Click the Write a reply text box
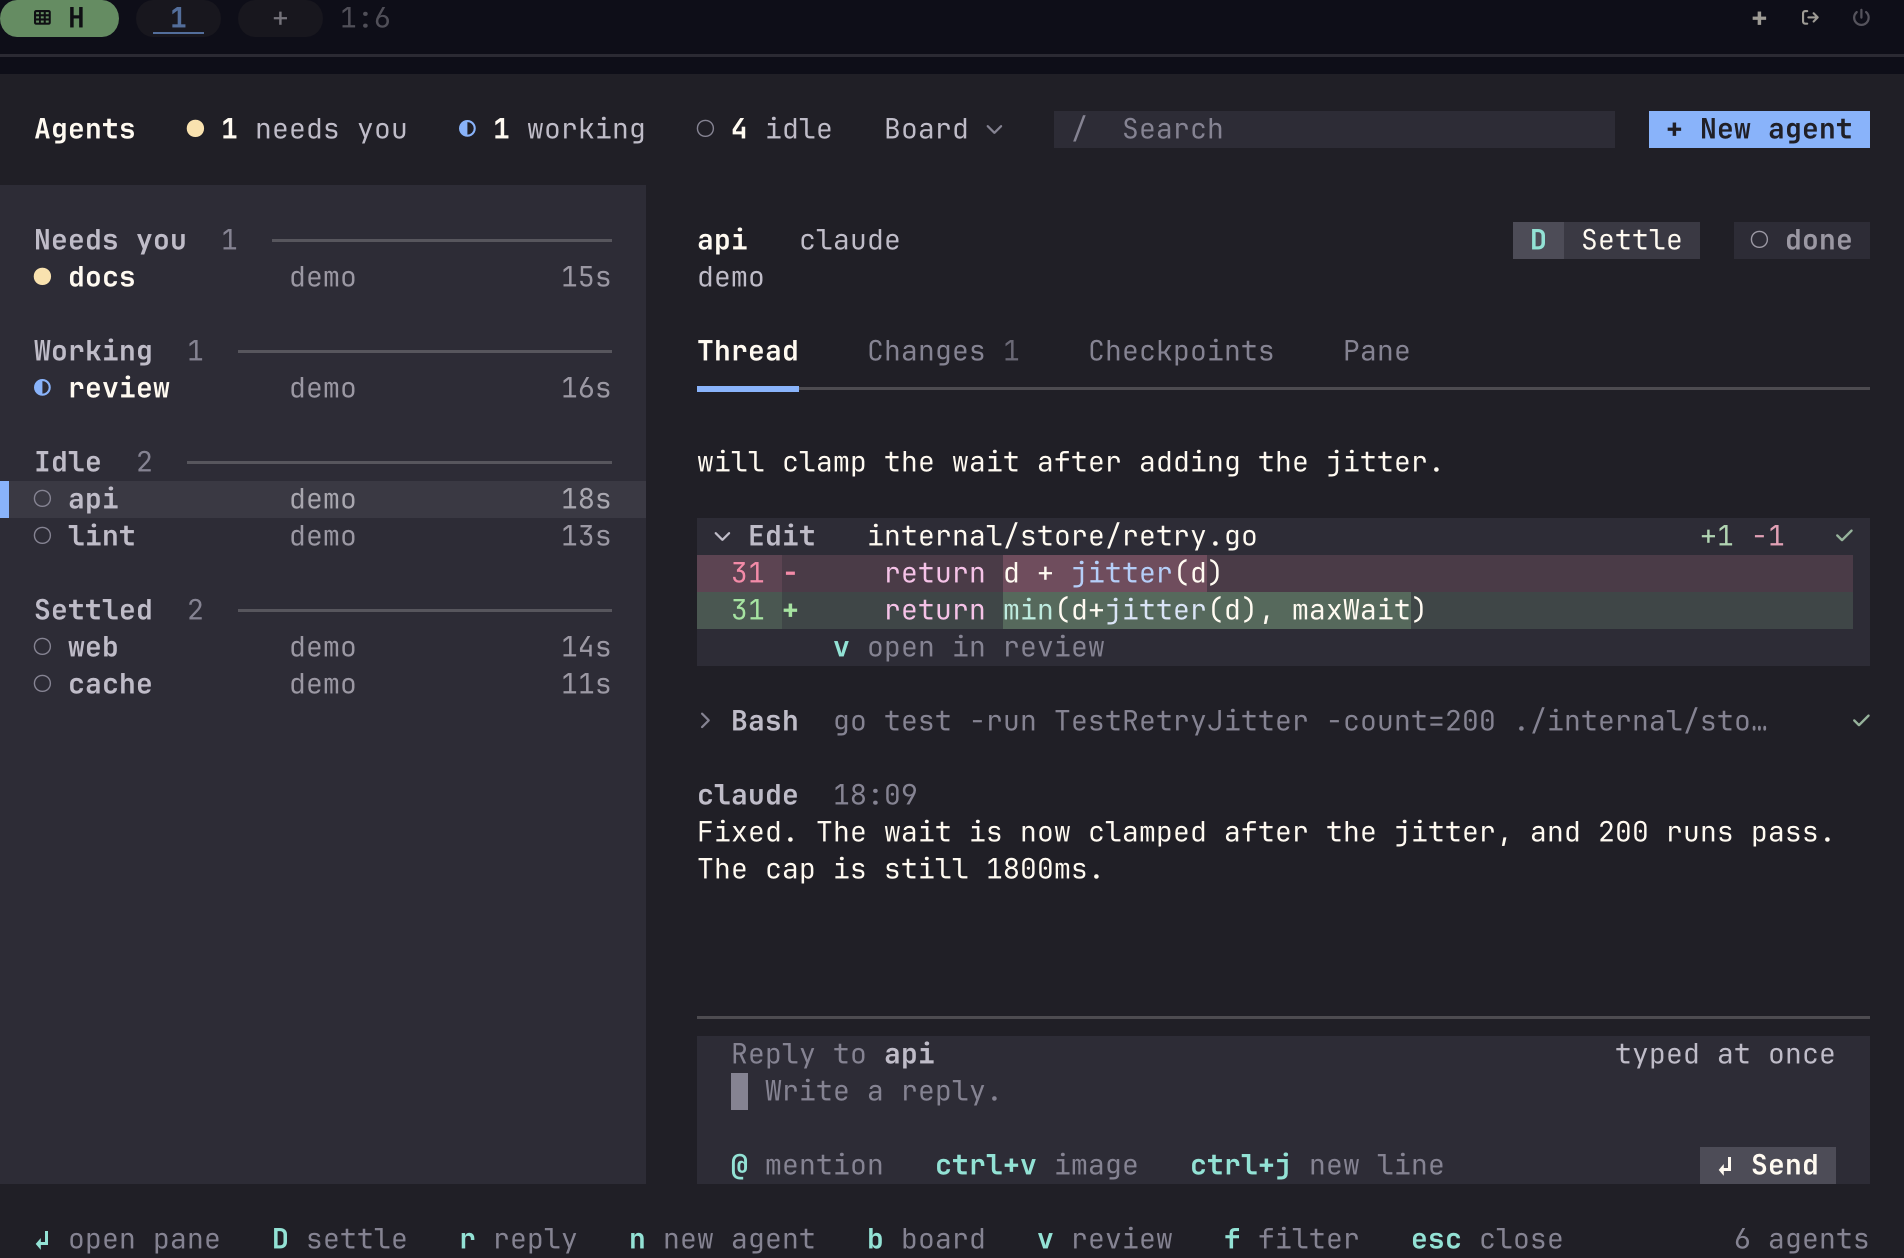The image size is (1904, 1258). point(1283,1091)
